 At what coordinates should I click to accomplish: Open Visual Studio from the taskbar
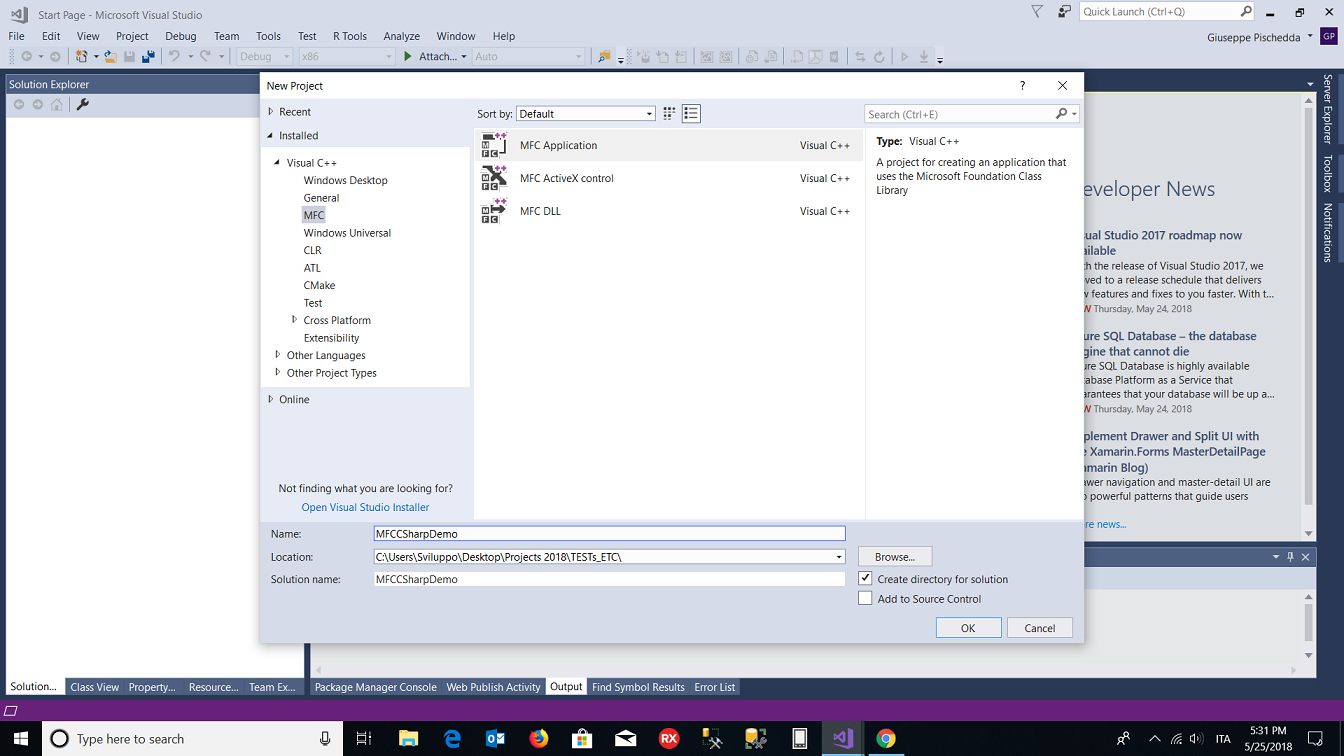coord(842,739)
